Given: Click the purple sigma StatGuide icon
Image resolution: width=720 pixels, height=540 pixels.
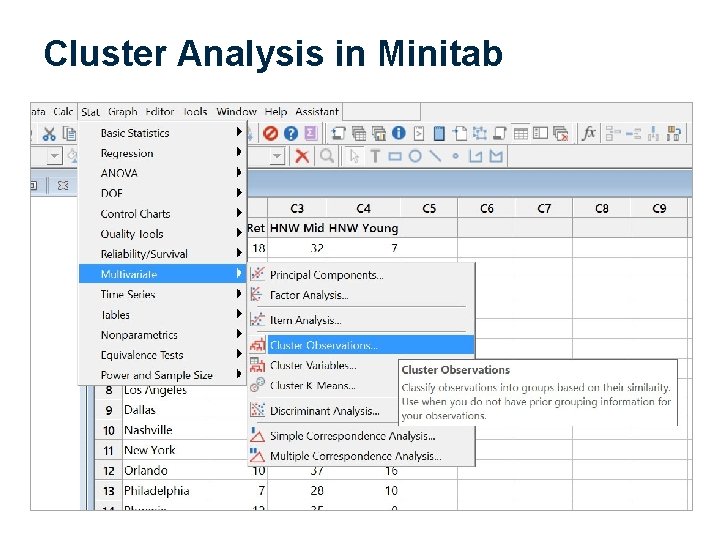Looking at the screenshot, I should point(311,134).
